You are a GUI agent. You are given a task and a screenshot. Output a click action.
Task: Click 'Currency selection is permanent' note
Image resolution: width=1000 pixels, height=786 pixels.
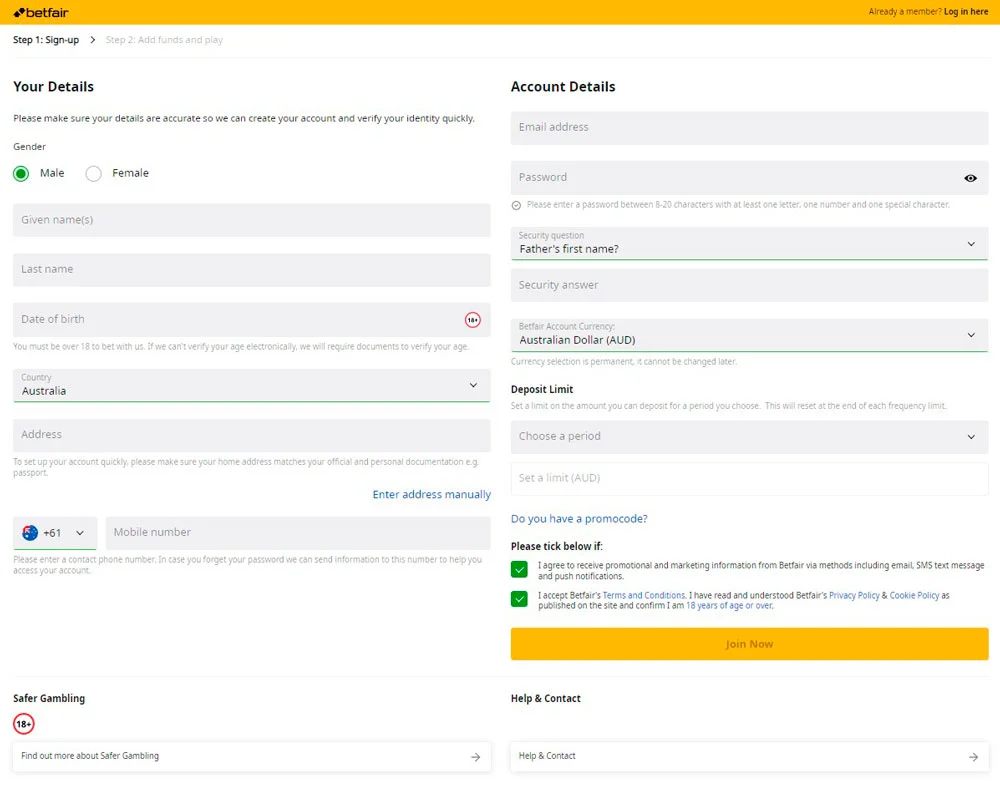point(624,362)
